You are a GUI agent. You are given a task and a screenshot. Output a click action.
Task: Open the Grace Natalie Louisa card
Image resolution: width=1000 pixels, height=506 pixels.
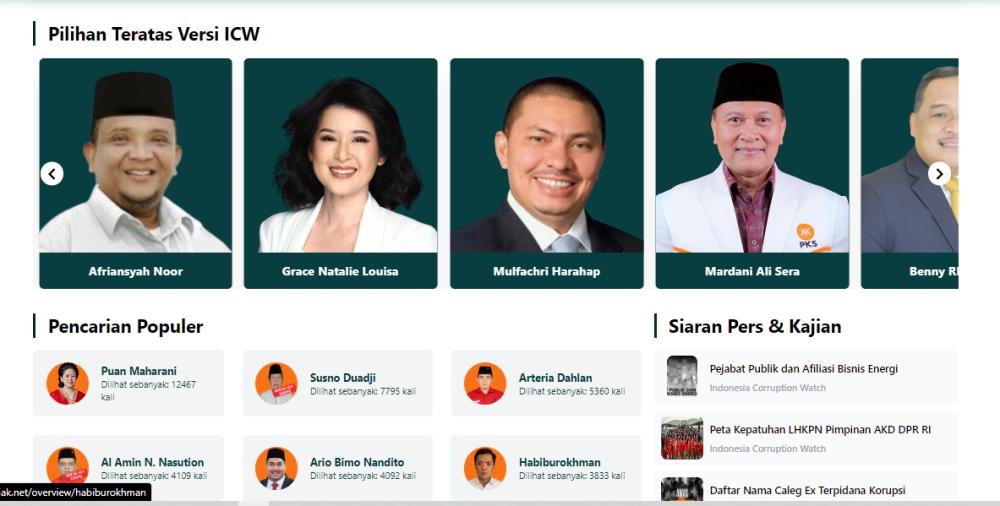(x=341, y=174)
